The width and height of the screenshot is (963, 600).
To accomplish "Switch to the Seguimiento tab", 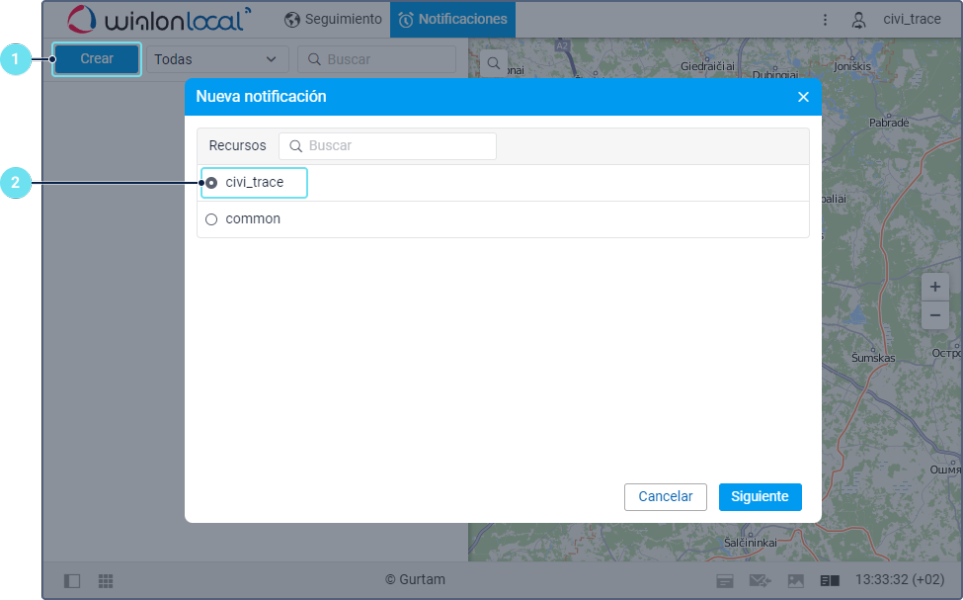I will [x=333, y=19].
